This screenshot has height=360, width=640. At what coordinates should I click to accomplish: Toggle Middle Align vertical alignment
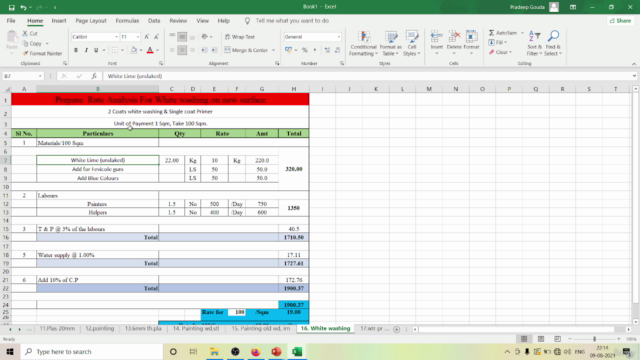[x=182, y=37]
